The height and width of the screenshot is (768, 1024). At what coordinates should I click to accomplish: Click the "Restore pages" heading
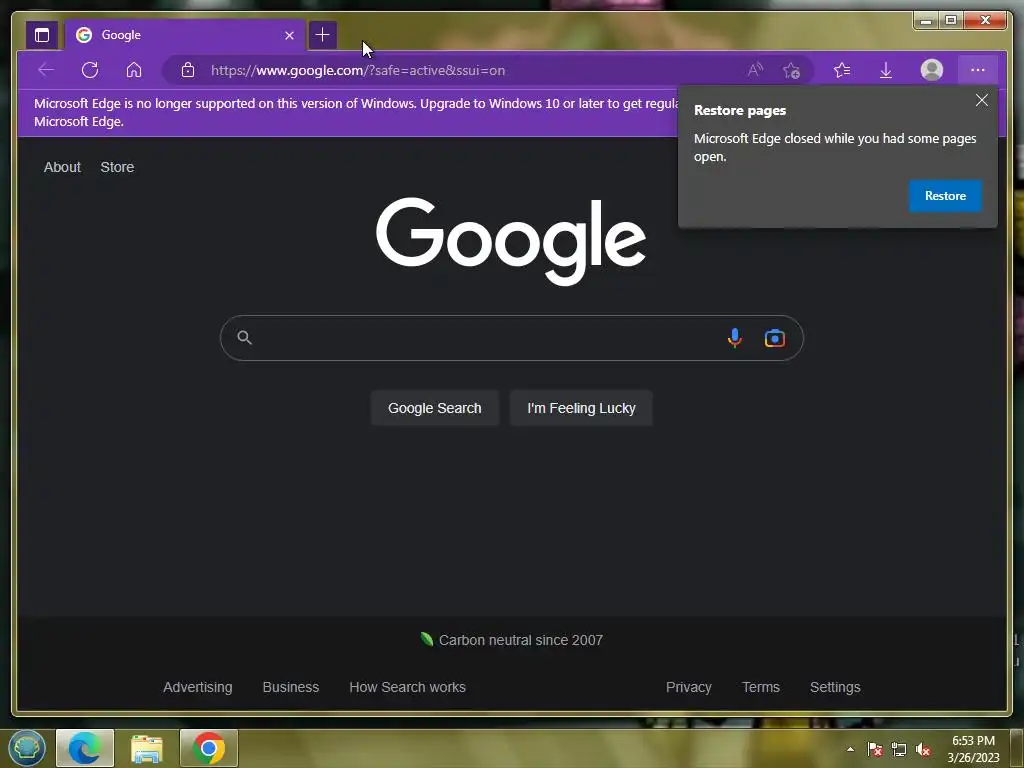(740, 110)
